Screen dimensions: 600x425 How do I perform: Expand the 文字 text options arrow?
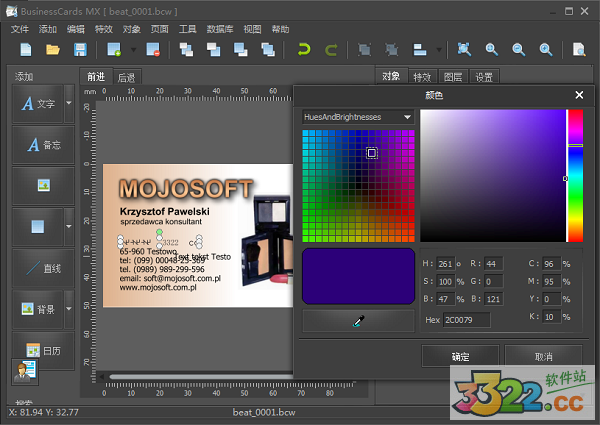tap(69, 104)
